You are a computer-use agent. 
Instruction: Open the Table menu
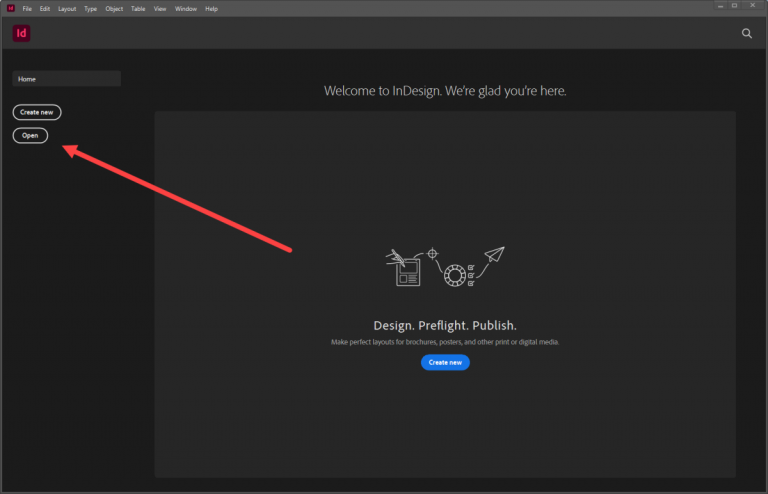(138, 8)
